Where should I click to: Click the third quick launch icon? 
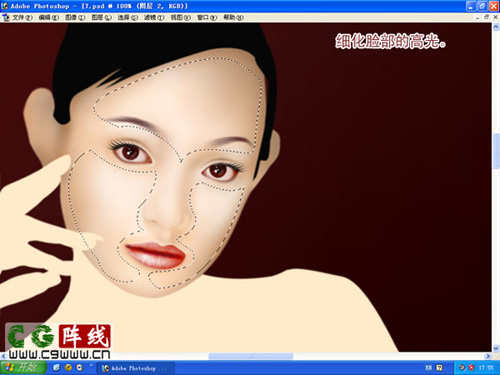pyautogui.click(x=80, y=367)
